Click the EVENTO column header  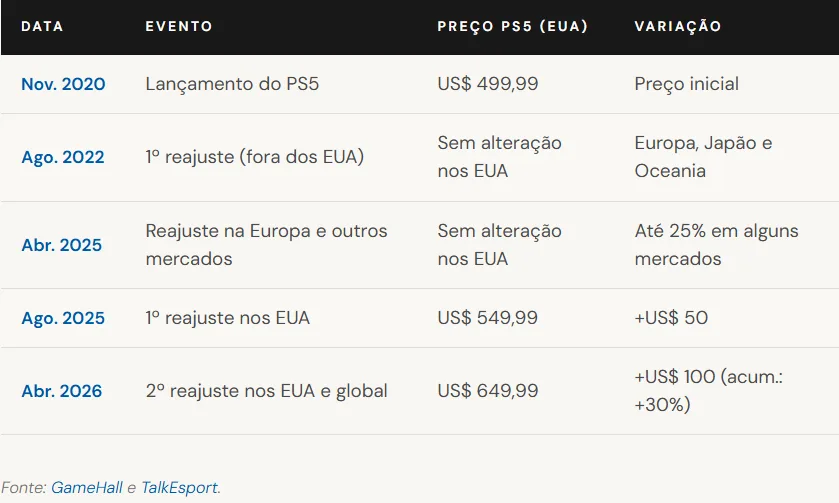(x=179, y=26)
